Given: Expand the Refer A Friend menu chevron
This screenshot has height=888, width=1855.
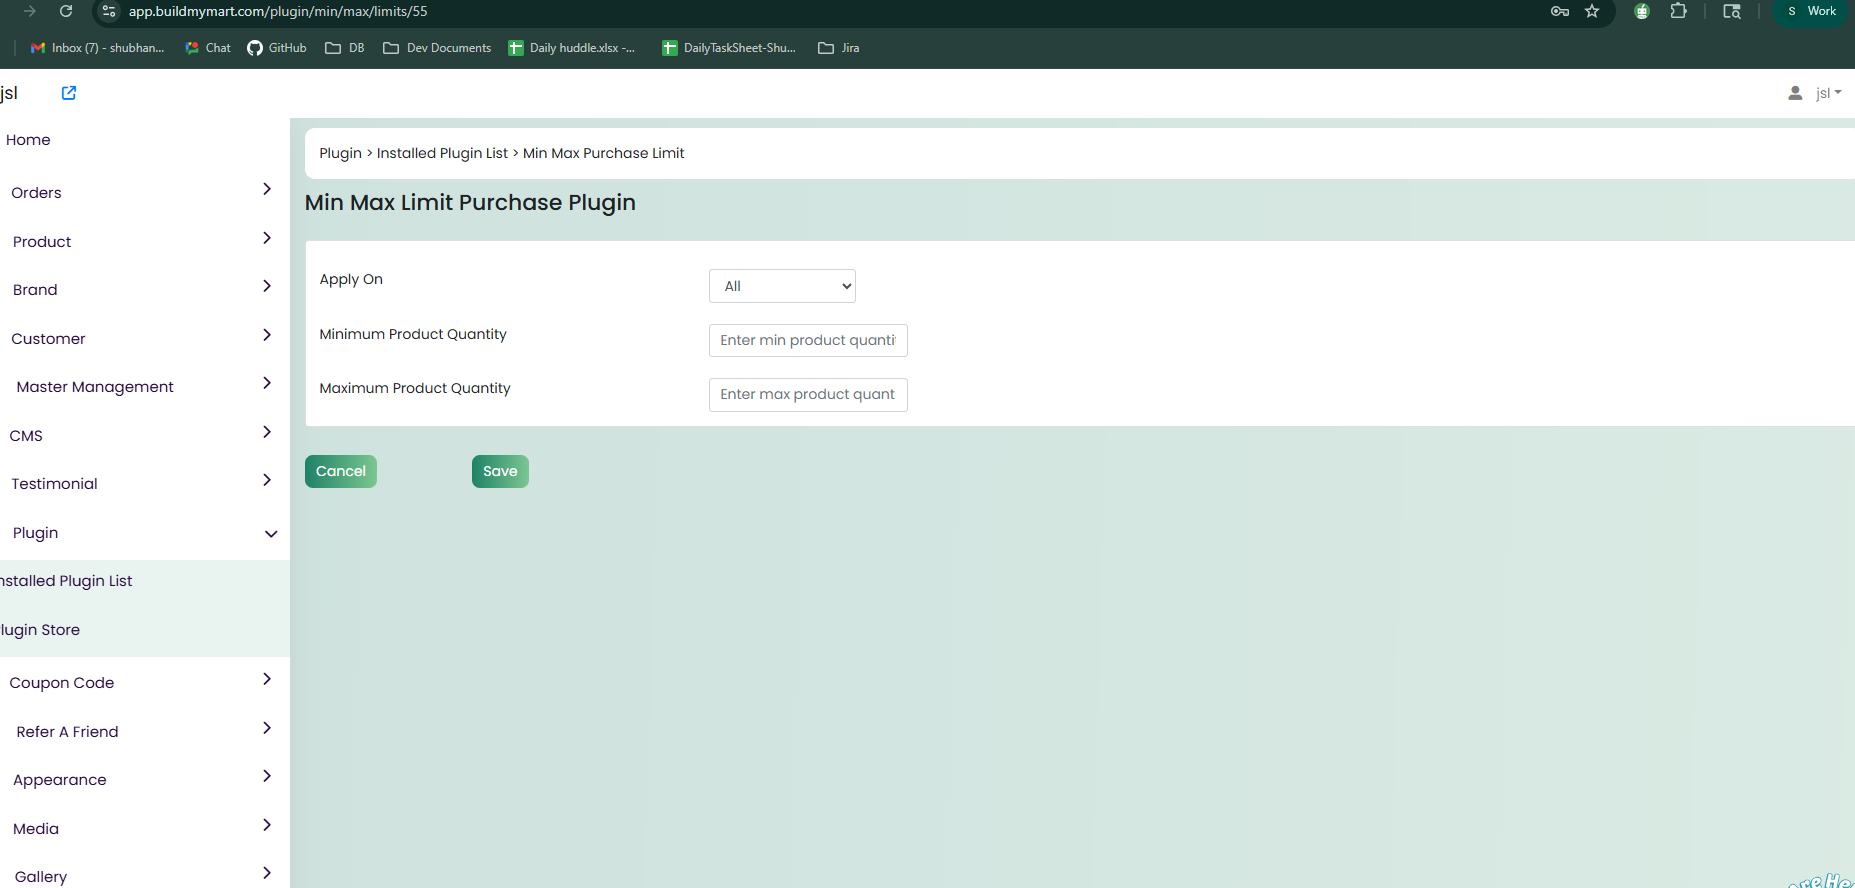Looking at the screenshot, I should 267,728.
